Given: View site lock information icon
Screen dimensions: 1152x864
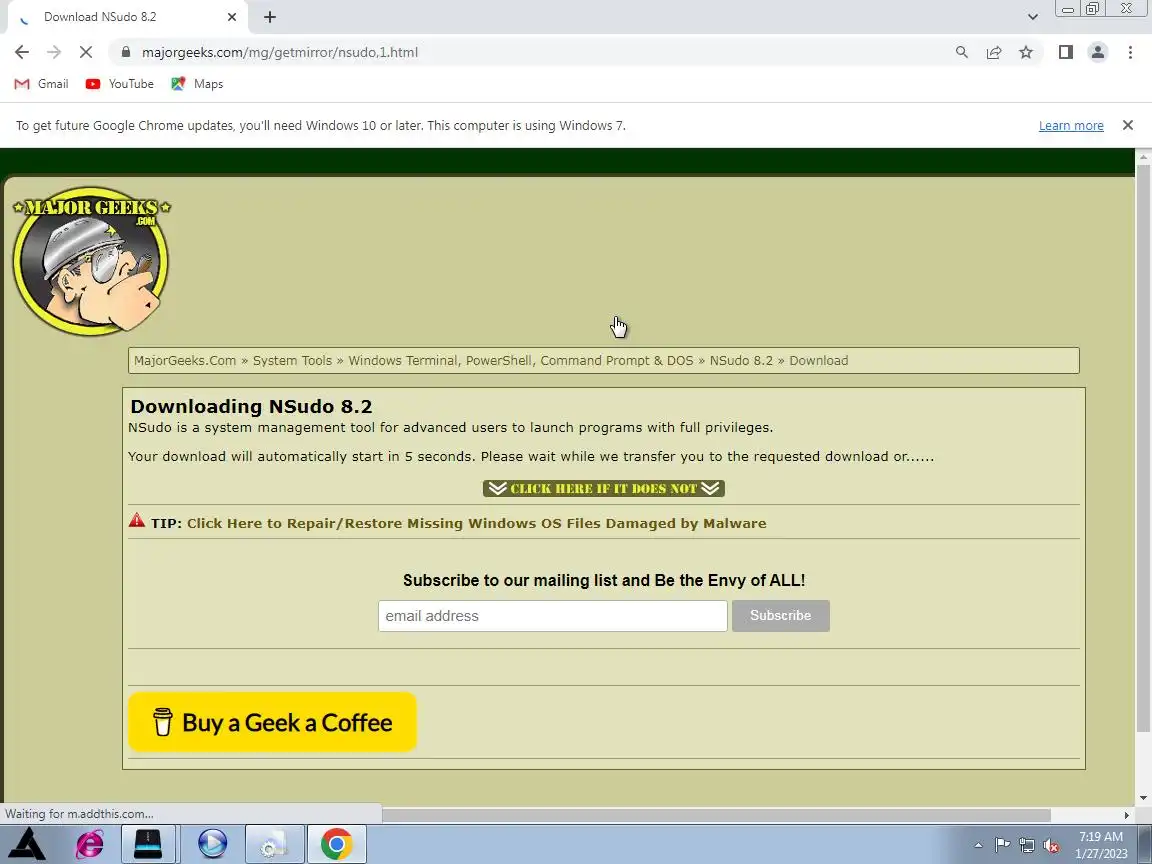Looking at the screenshot, I should (126, 52).
